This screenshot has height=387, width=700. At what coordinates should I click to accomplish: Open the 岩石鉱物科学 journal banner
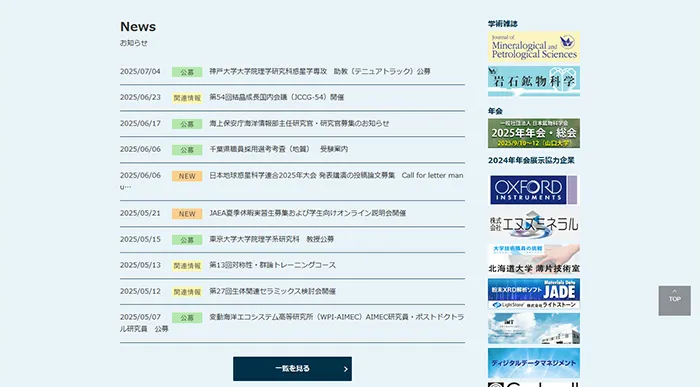pyautogui.click(x=534, y=81)
